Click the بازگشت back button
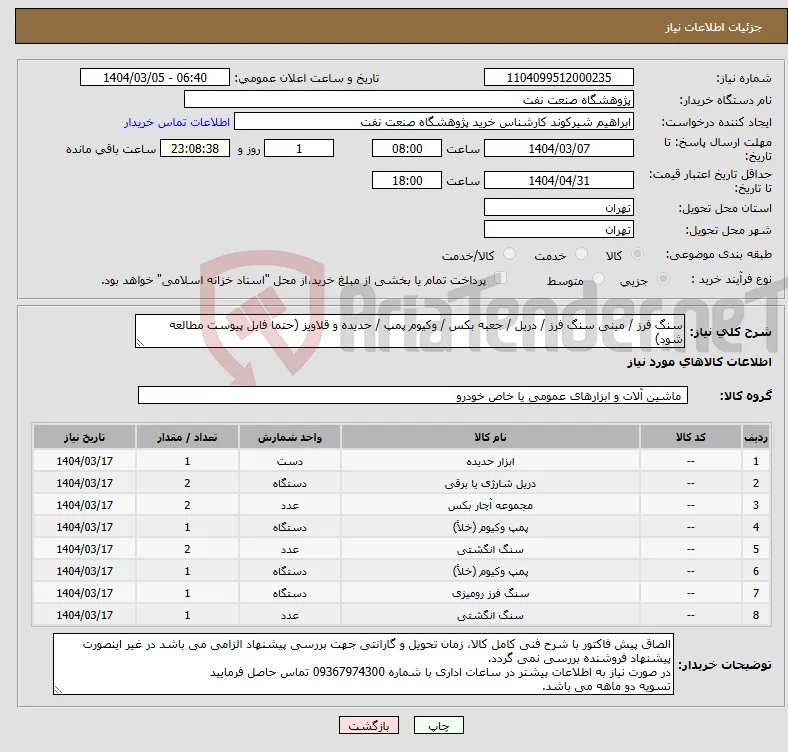788x752 pixels. (369, 725)
